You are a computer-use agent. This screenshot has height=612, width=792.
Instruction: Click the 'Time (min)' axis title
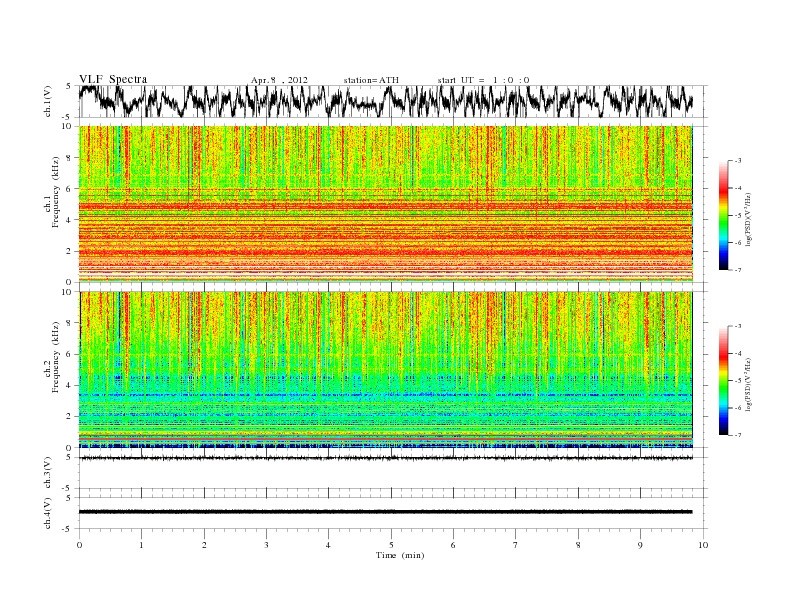(x=400, y=555)
